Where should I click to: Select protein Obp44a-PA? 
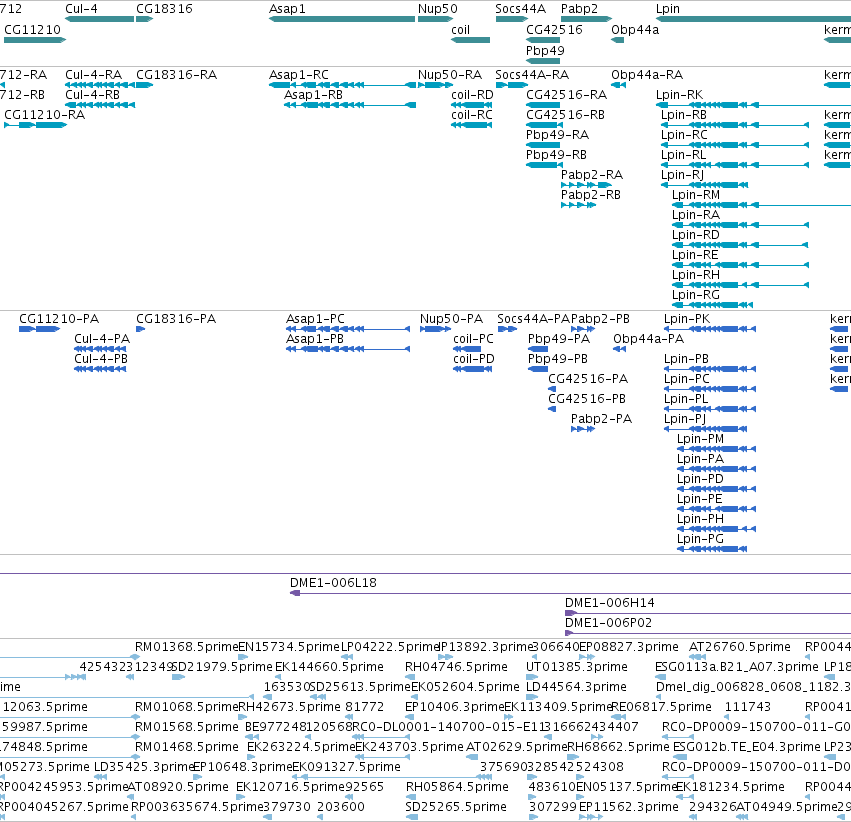pyautogui.click(x=619, y=349)
